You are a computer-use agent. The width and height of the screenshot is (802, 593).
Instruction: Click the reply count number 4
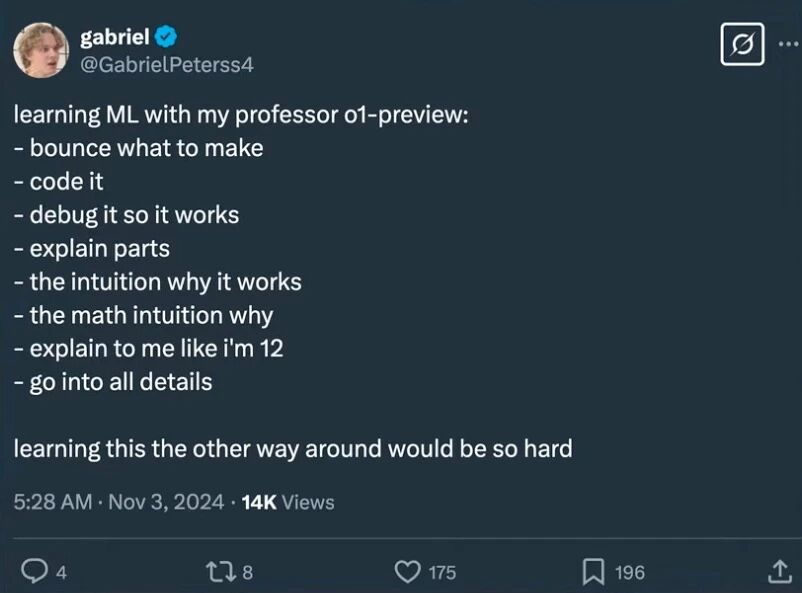coord(61,572)
